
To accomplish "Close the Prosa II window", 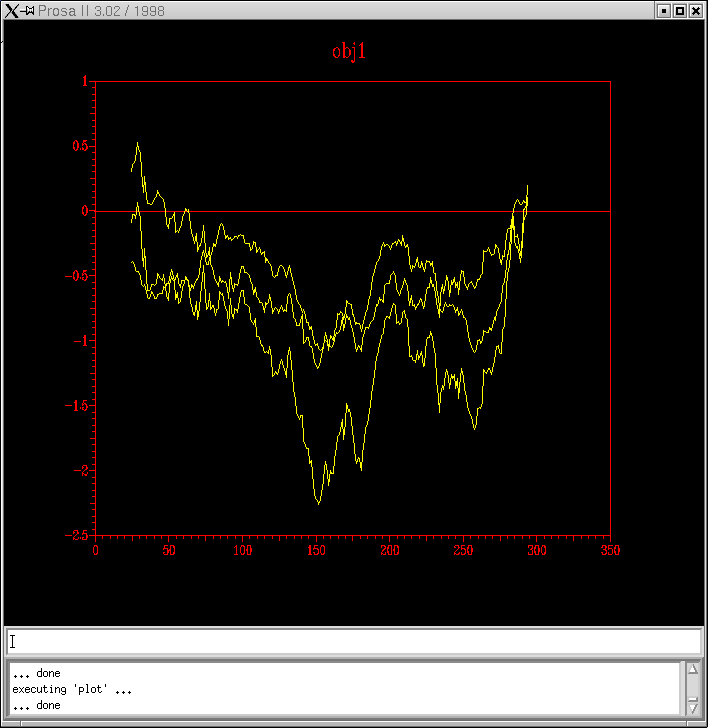I will (x=696, y=11).
